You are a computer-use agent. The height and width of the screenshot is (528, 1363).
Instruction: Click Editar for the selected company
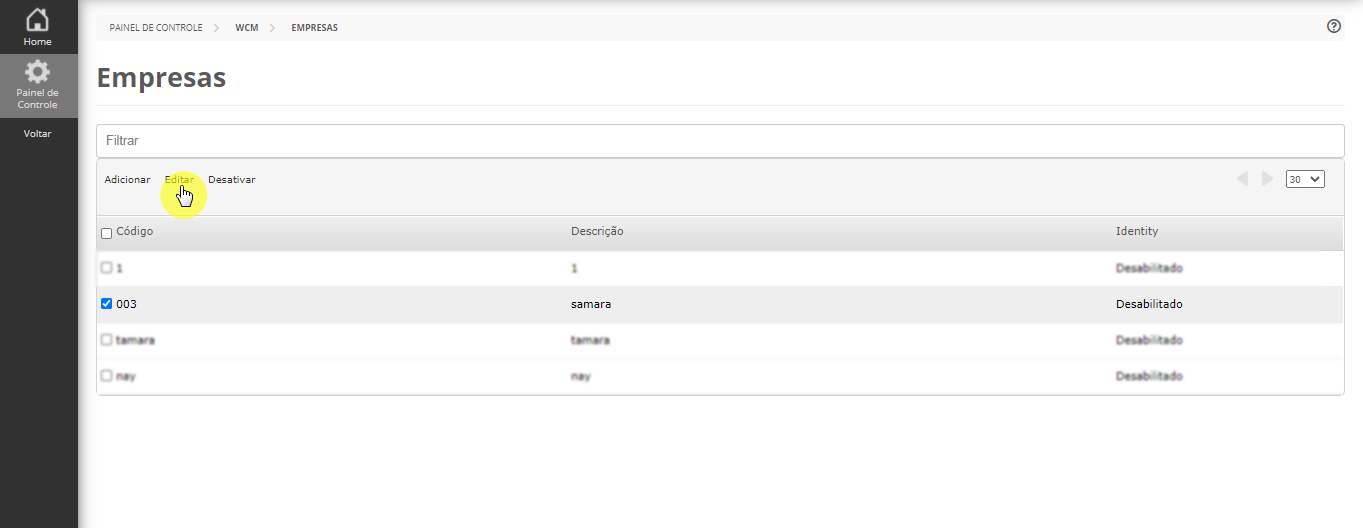pyautogui.click(x=179, y=180)
